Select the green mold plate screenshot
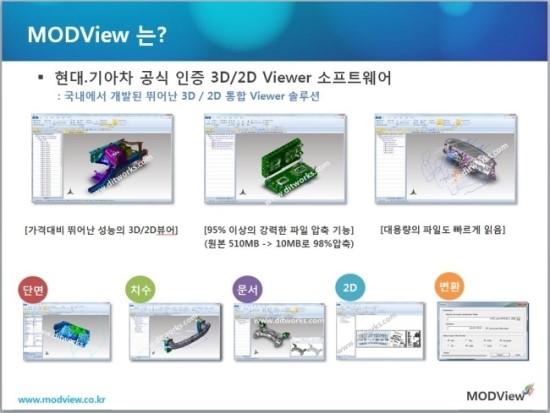The image size is (550, 413). tap(275, 159)
